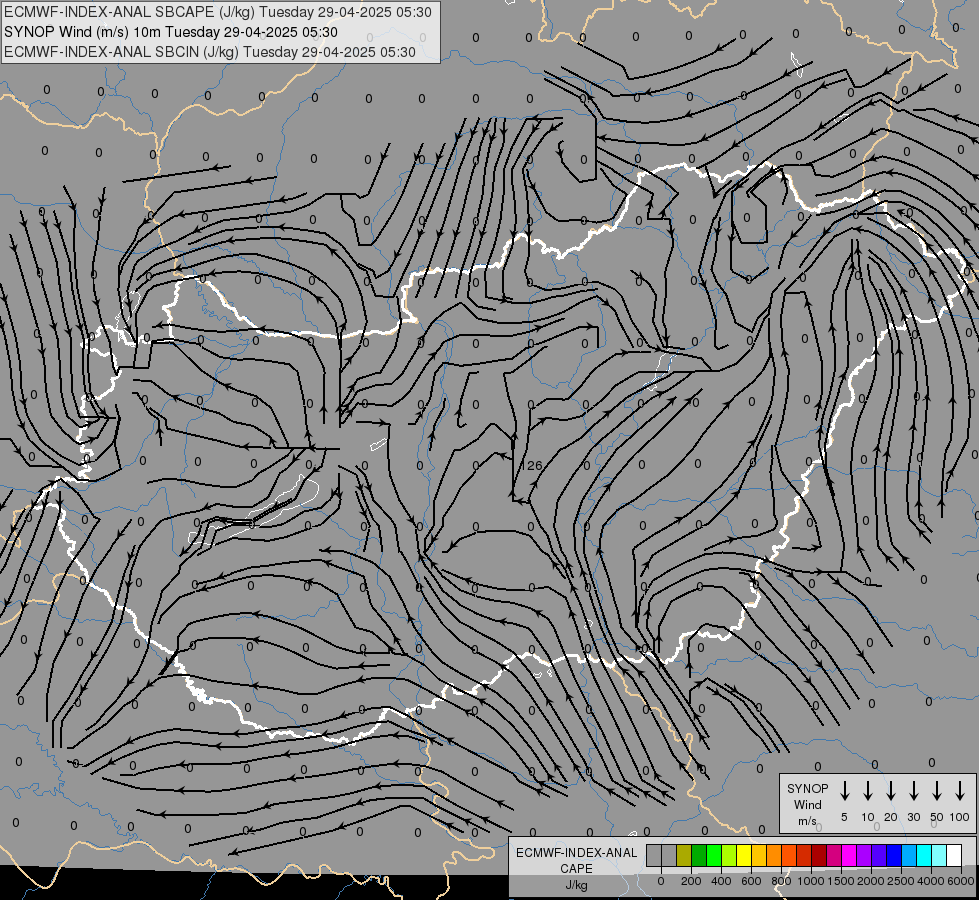
Task: Click the 600 tick label on the CAPE scale
Action: (751, 881)
